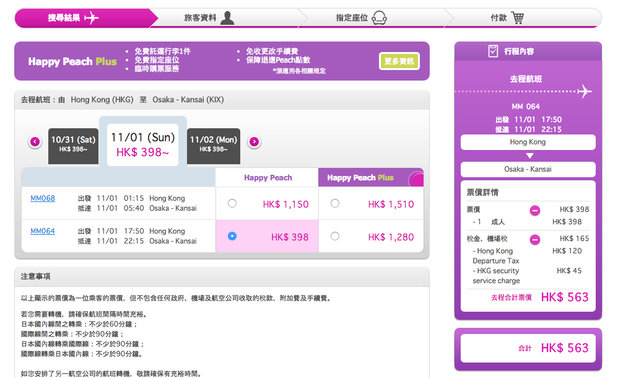
Task: Select Happy Peach fare HK$ 1,150 for MM068
Action: tap(232, 203)
